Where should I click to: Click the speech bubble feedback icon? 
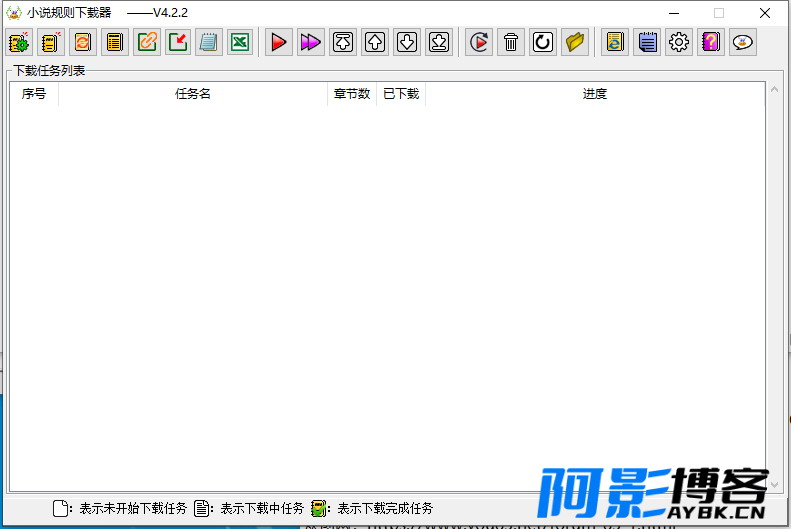coord(743,42)
